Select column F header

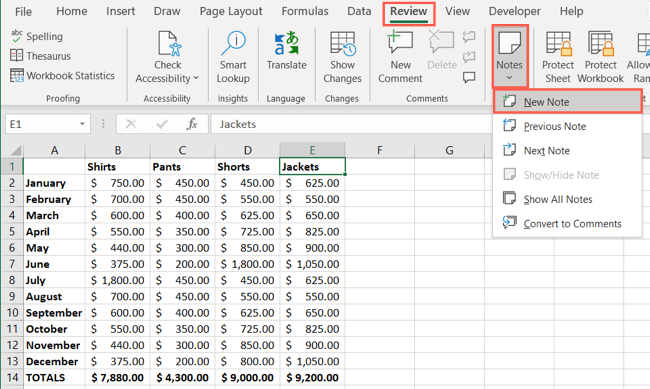379,150
